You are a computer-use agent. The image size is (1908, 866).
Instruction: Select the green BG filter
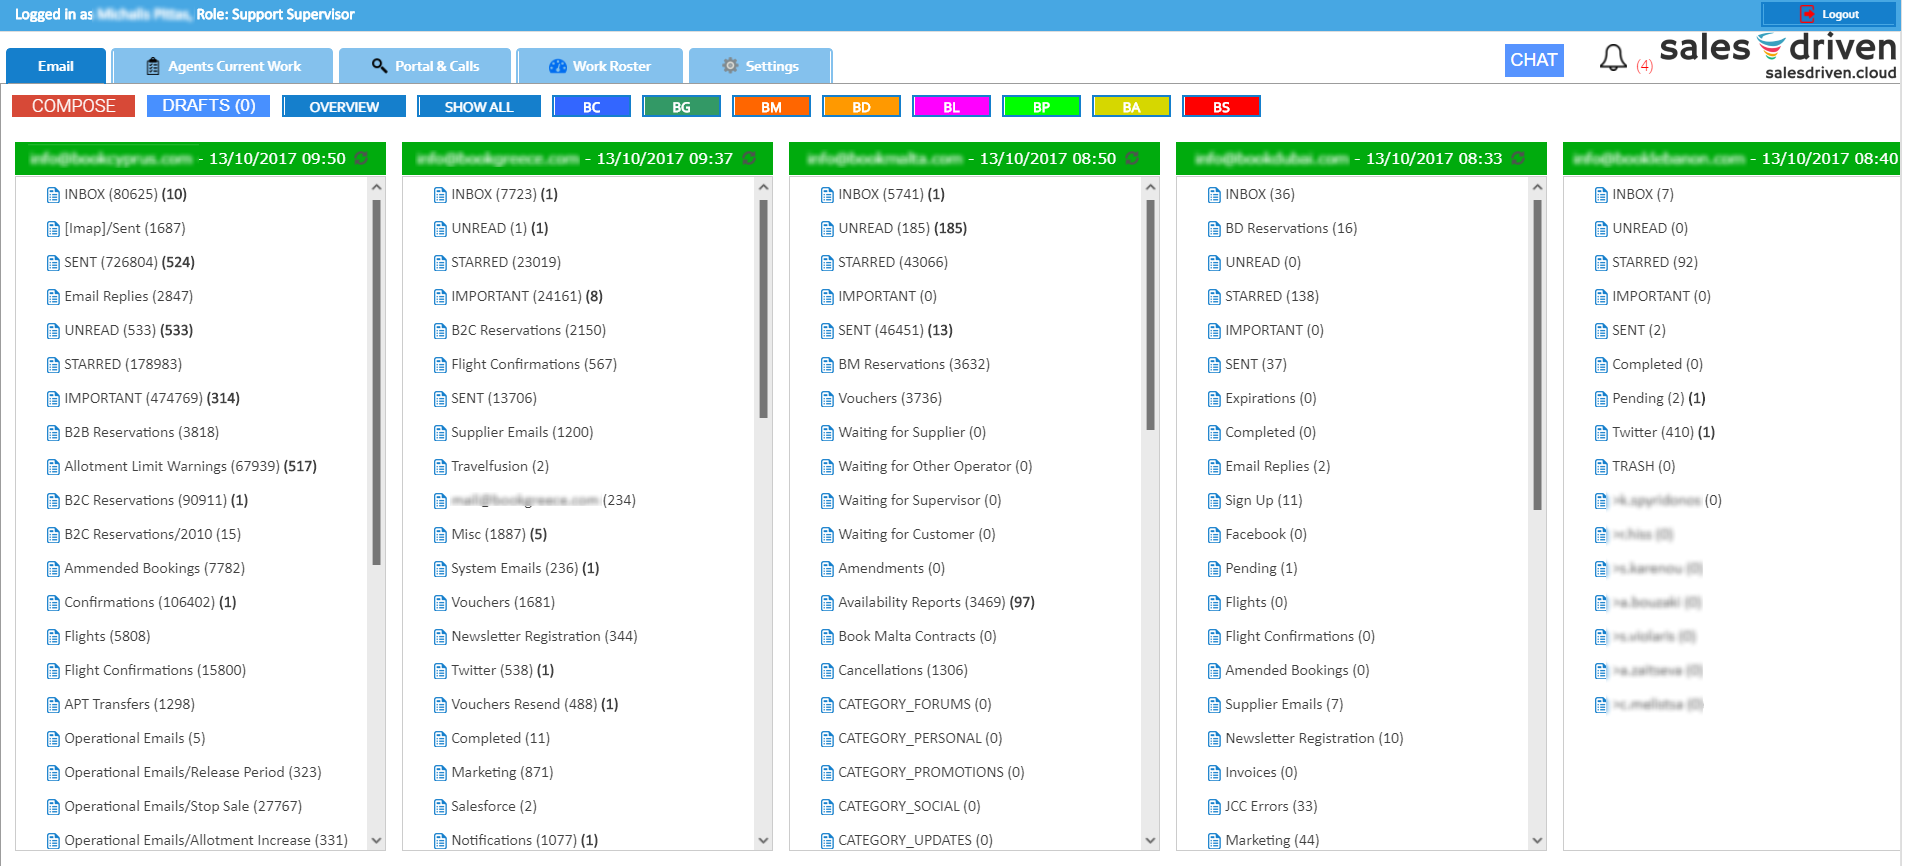(682, 106)
